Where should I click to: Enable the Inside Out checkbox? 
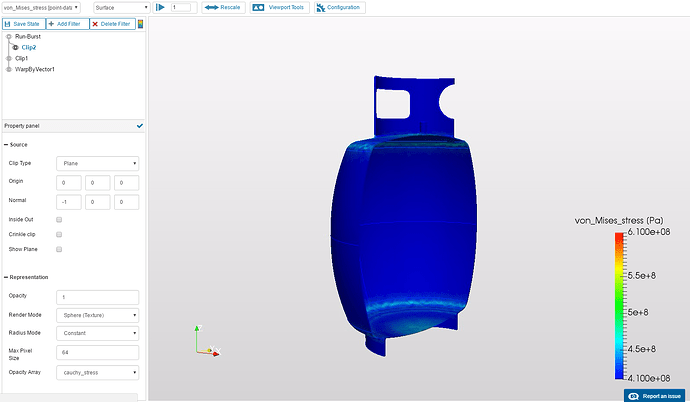pos(59,219)
